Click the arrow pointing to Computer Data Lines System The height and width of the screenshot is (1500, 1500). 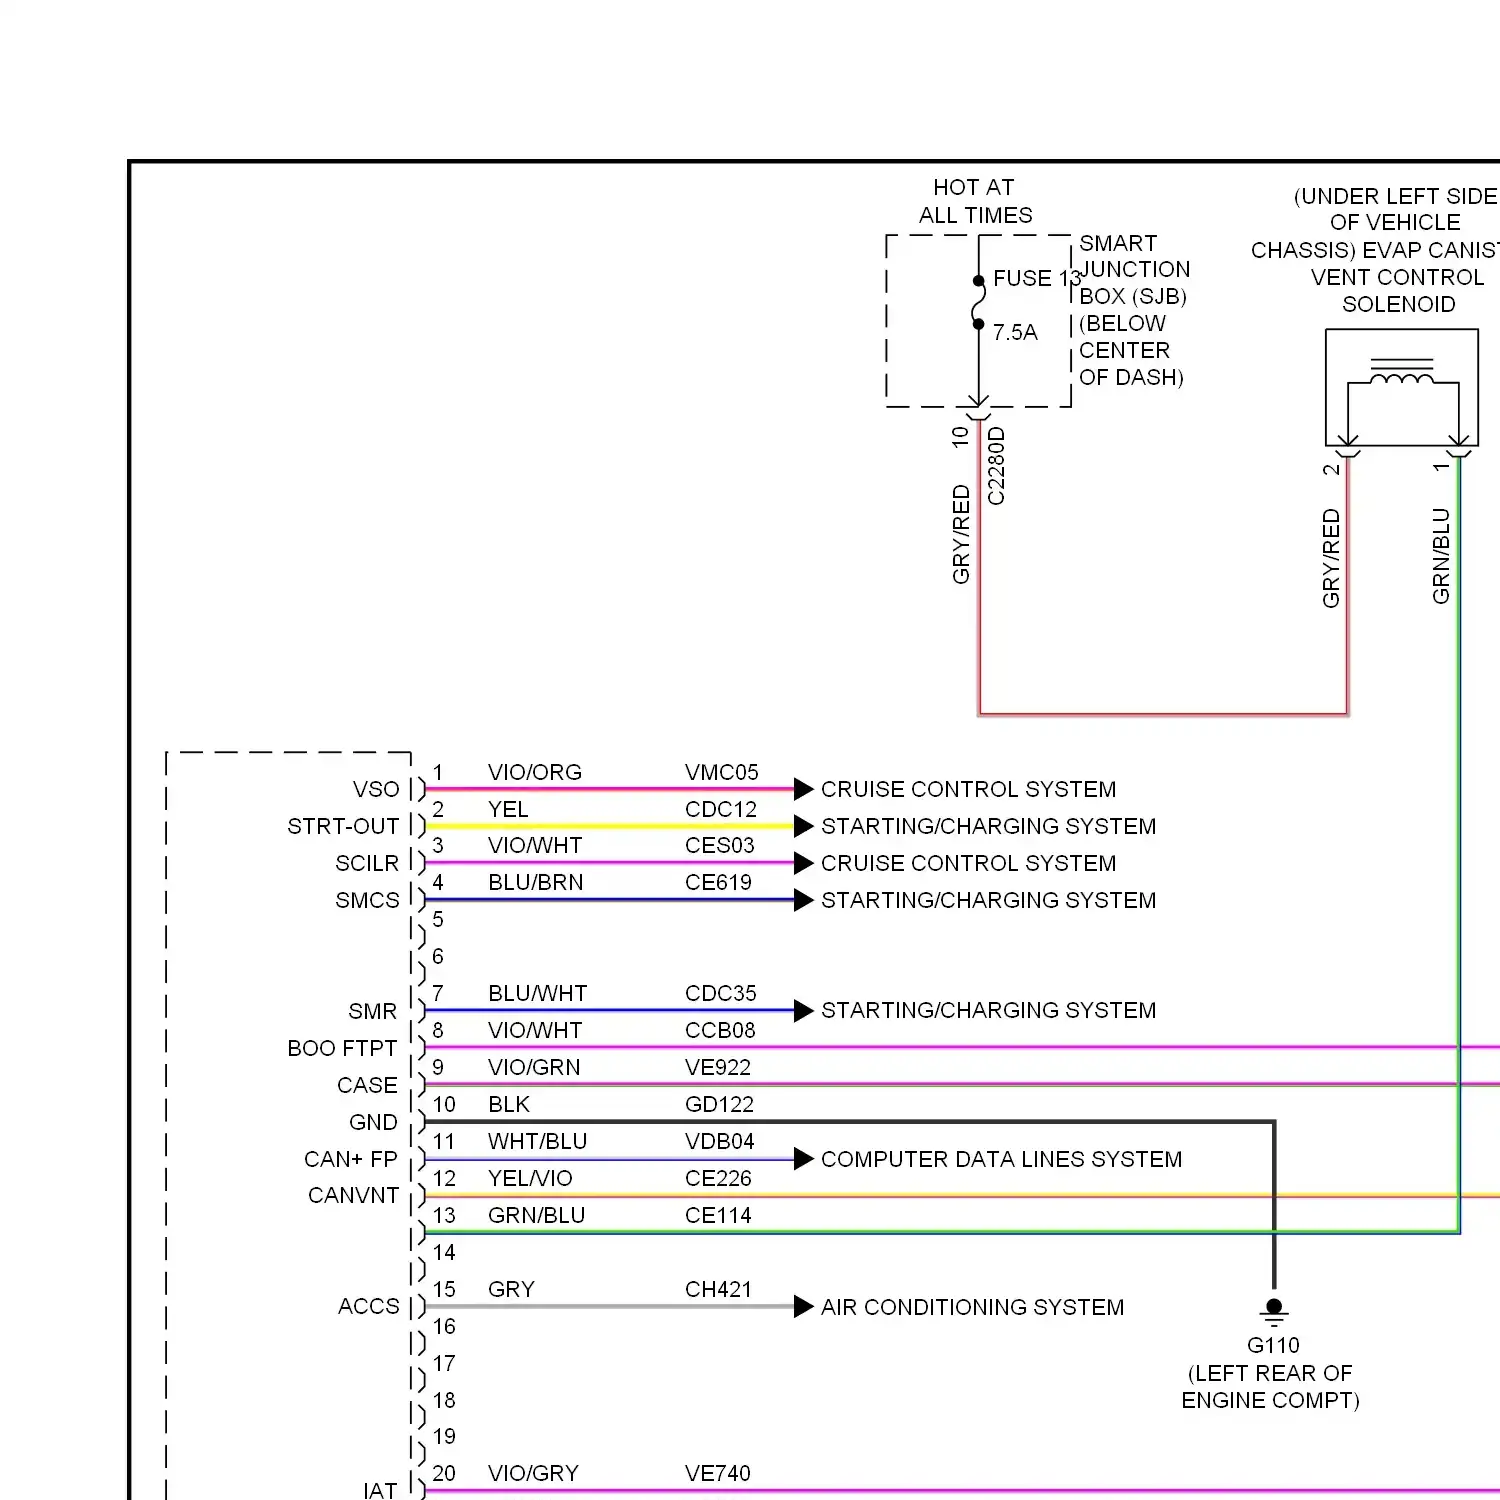(804, 1159)
